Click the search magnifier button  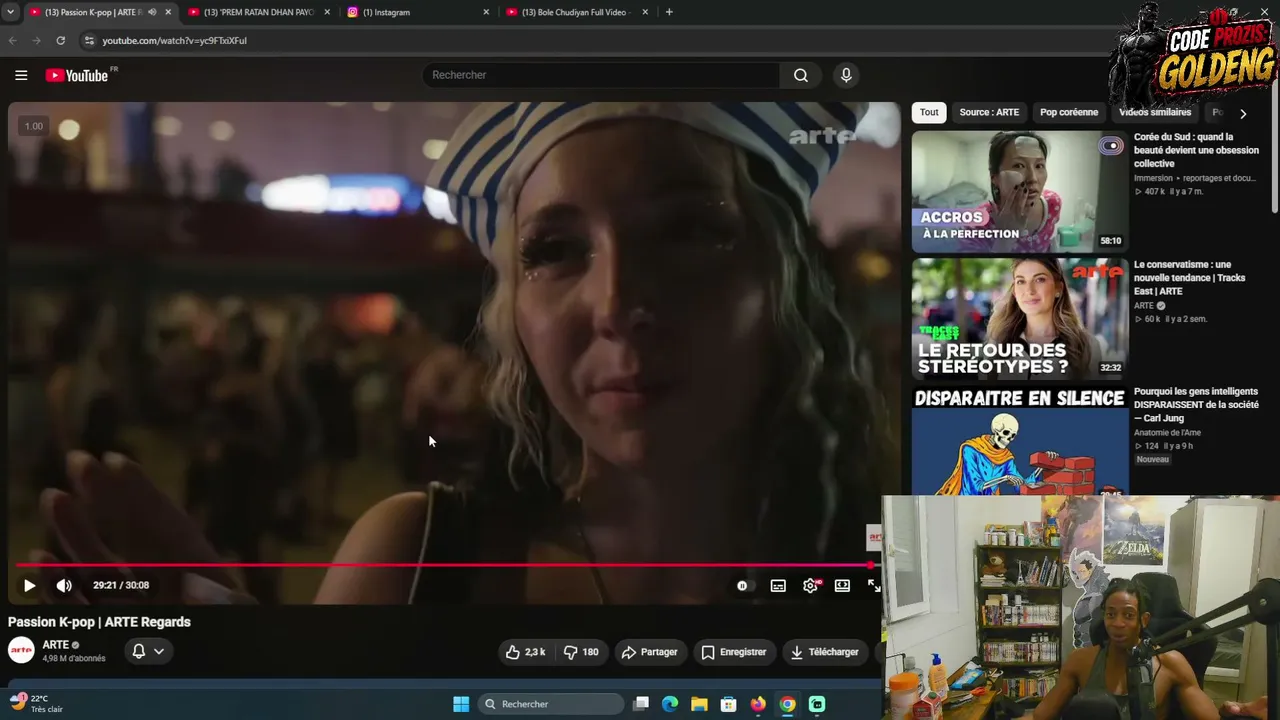click(x=801, y=75)
